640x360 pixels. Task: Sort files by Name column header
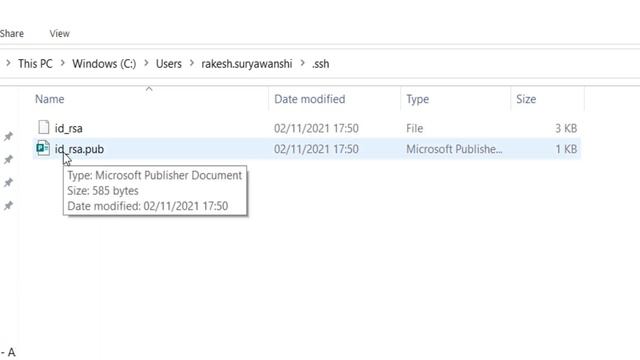click(49, 99)
